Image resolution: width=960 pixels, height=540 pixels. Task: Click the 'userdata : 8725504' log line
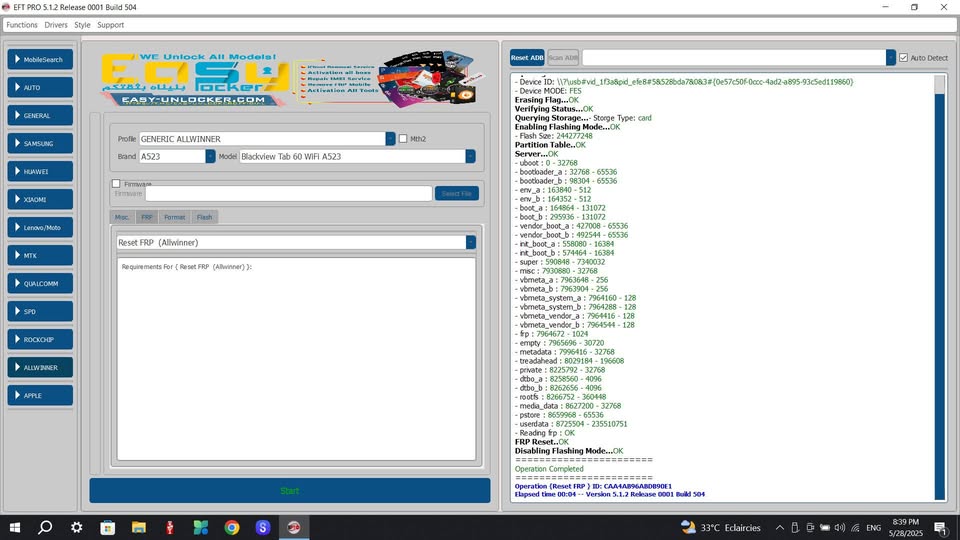[571, 424]
